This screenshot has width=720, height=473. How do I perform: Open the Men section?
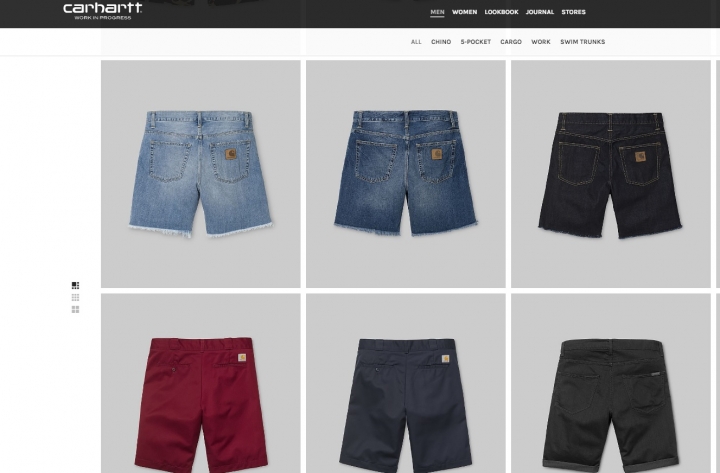coord(437,12)
